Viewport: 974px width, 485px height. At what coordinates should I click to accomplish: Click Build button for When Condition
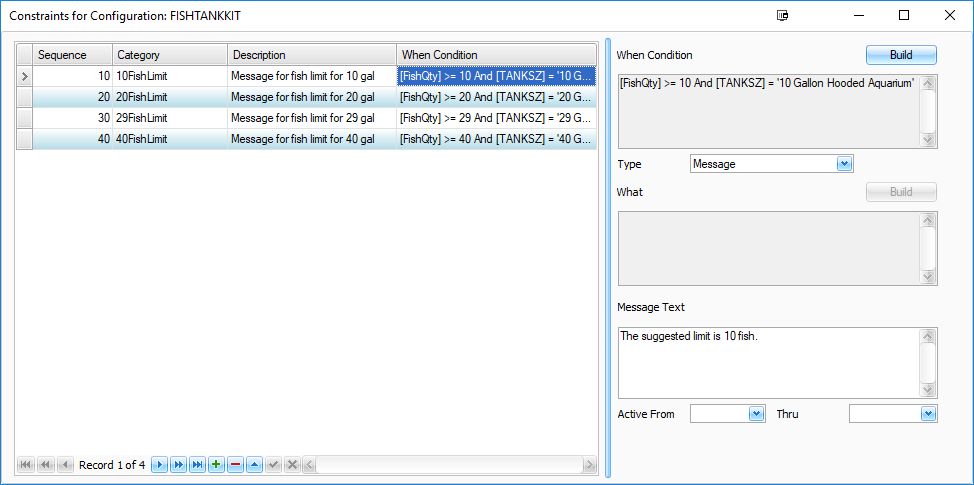click(901, 55)
